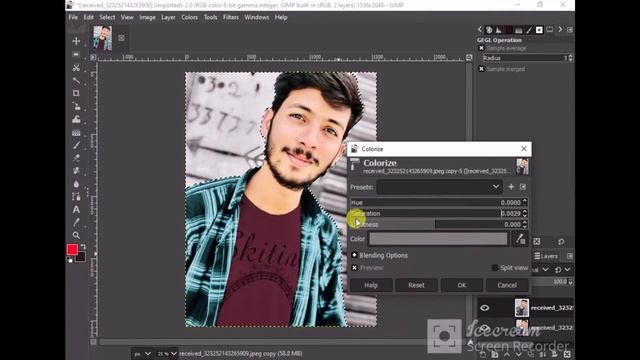This screenshot has width=640, height=360.
Task: Click the Help button in Colorize
Action: (371, 285)
